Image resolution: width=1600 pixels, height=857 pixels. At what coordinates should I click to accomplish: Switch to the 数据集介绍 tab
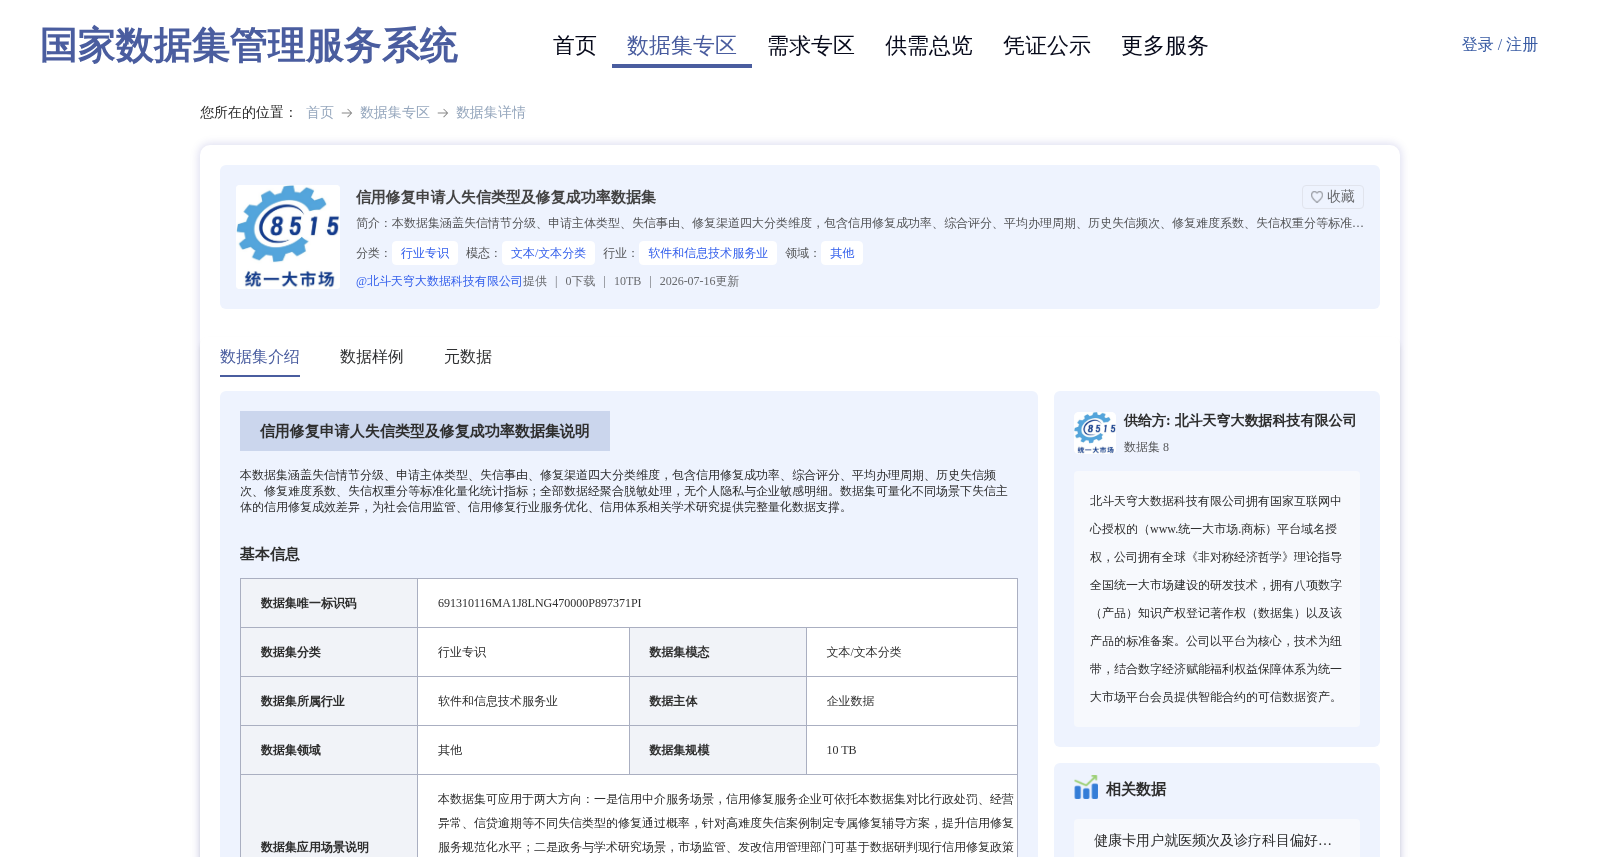[260, 357]
